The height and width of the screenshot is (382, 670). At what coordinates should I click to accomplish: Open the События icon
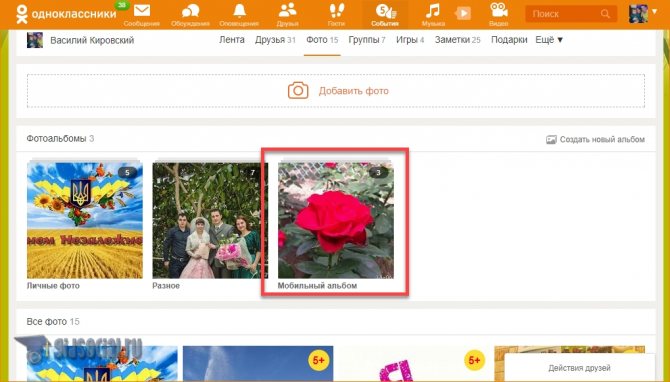point(385,11)
